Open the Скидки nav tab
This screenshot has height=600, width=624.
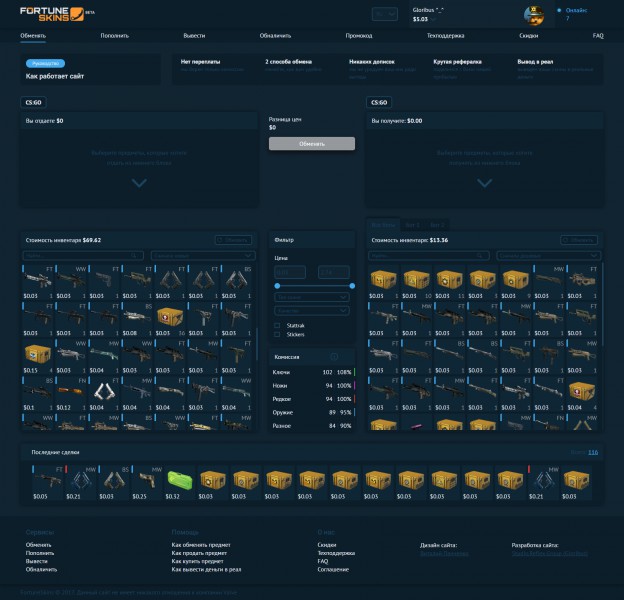pos(529,36)
